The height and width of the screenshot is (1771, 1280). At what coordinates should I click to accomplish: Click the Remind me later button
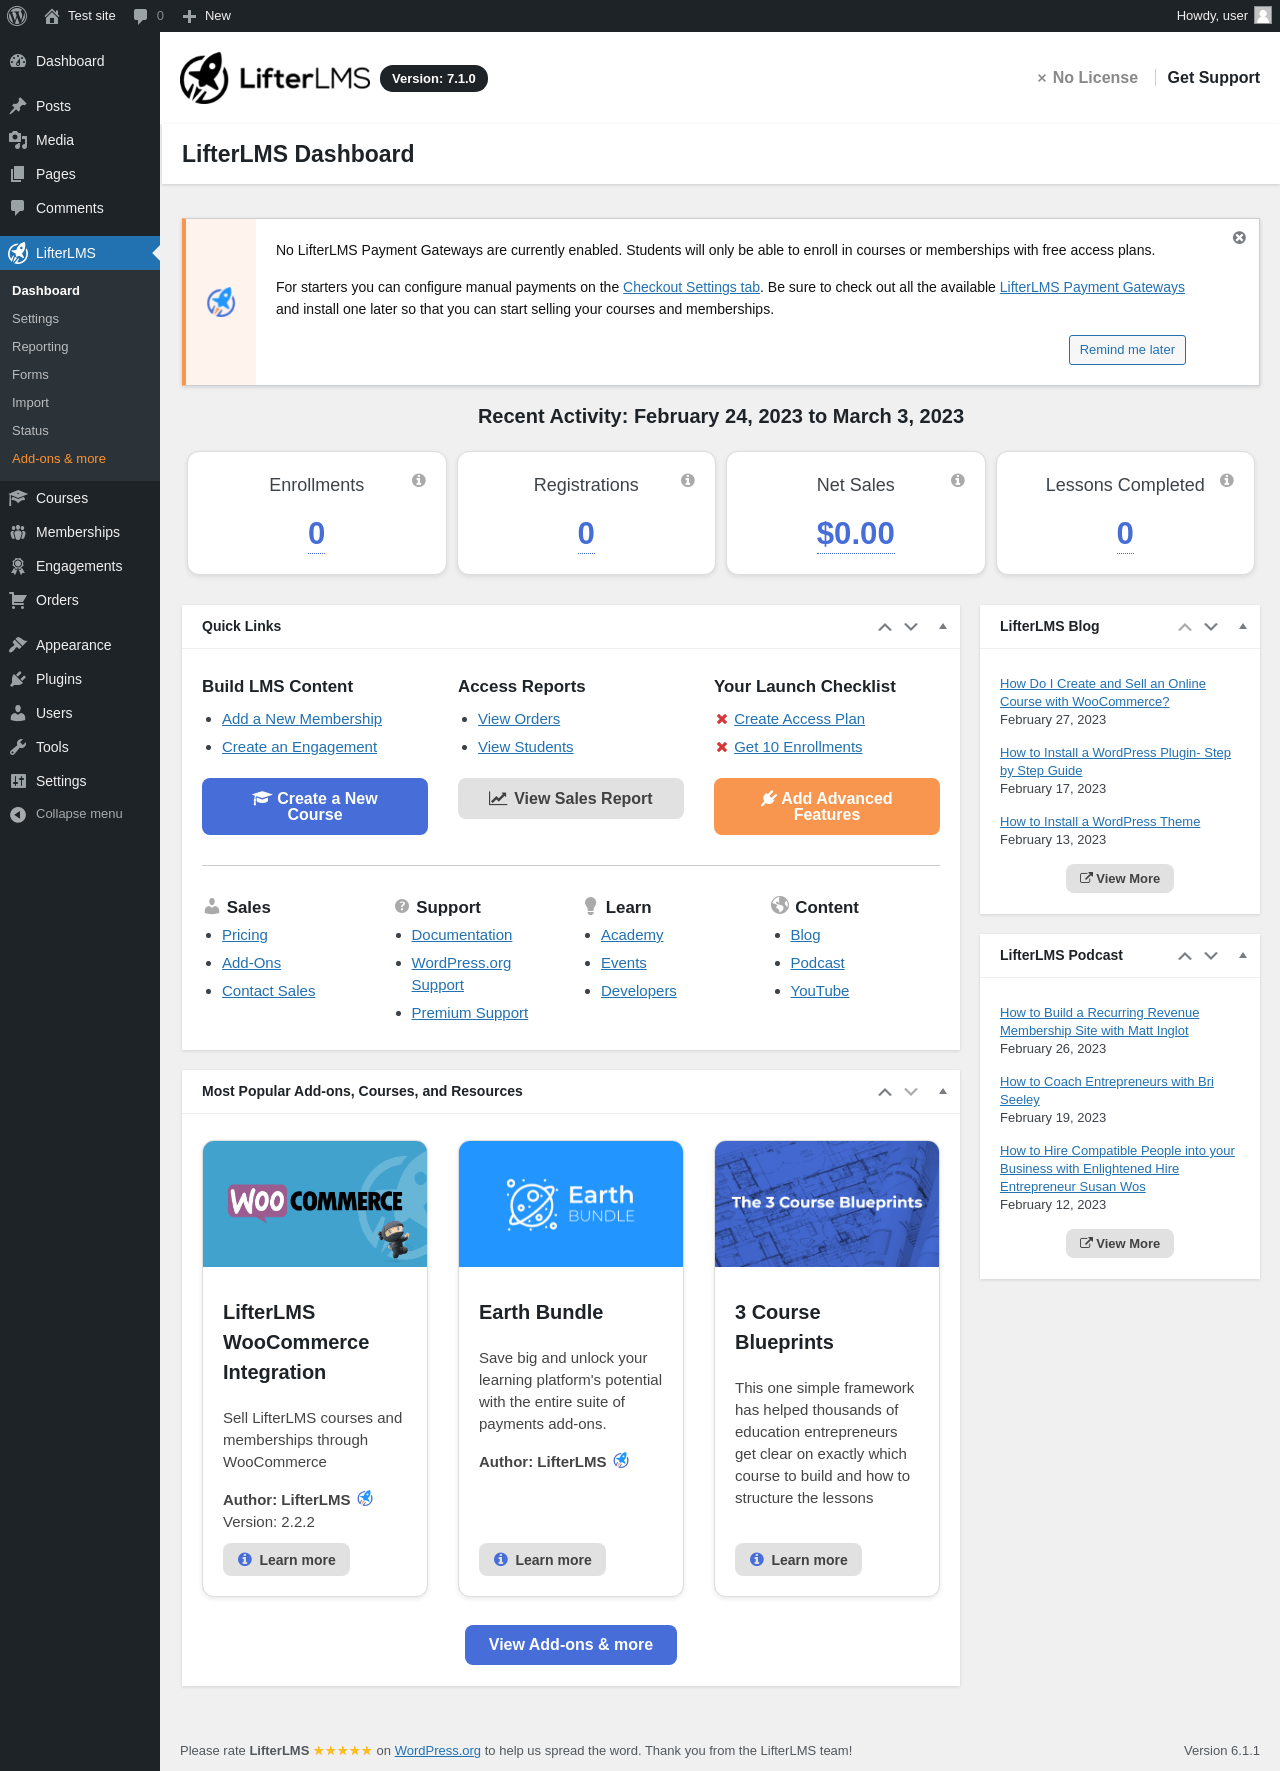tap(1127, 350)
